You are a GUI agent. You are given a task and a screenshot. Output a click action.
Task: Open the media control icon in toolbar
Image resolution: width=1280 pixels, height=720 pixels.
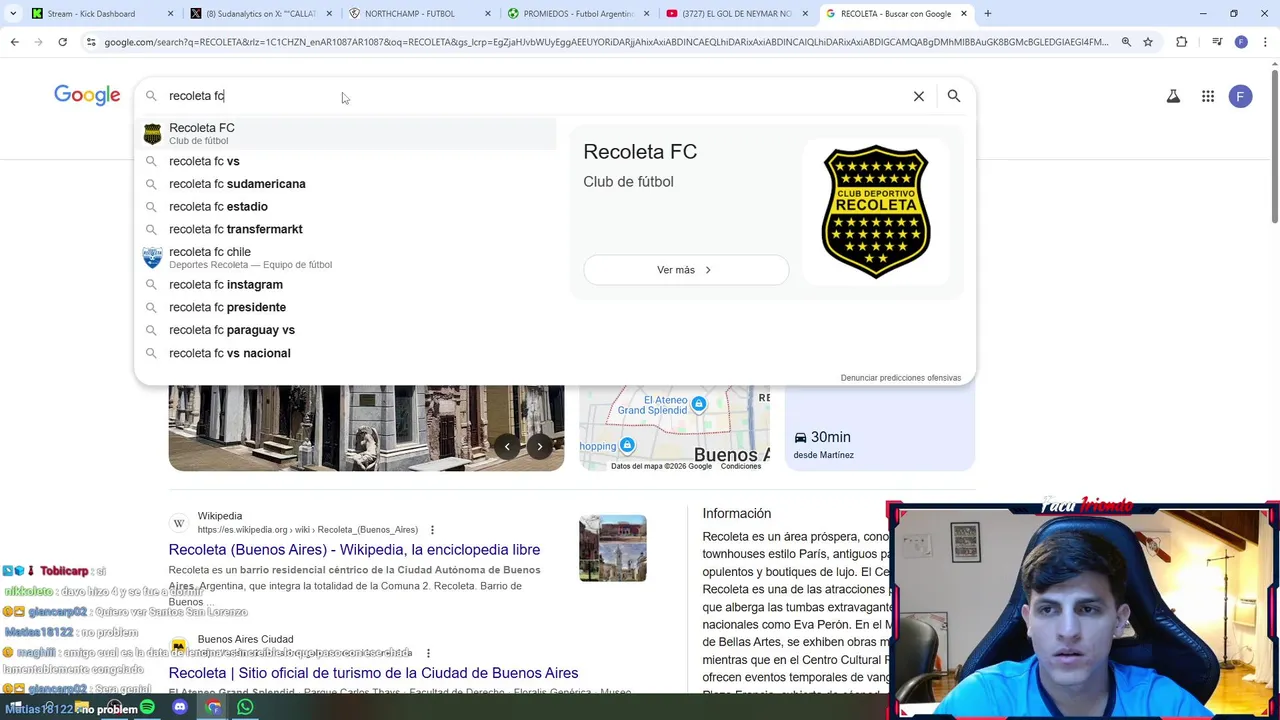[x=1216, y=42]
